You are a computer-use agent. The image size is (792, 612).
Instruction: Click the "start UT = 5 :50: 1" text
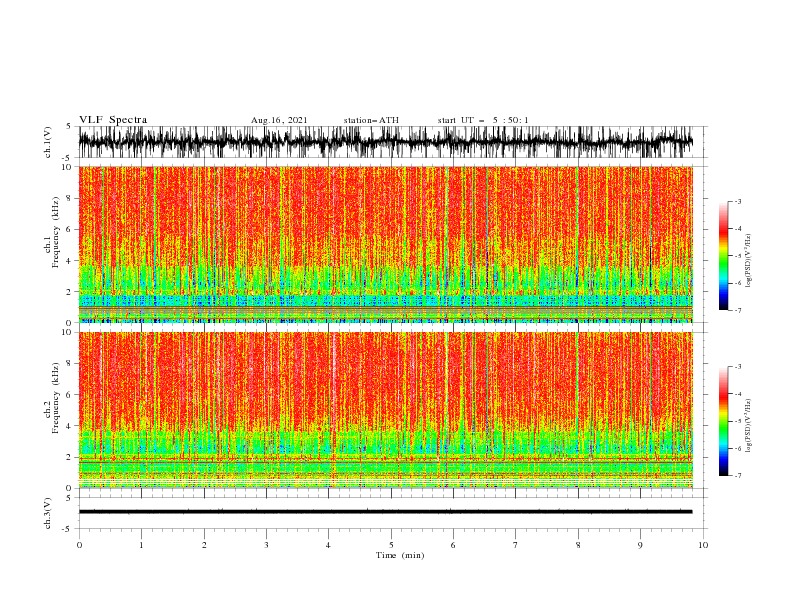483,120
